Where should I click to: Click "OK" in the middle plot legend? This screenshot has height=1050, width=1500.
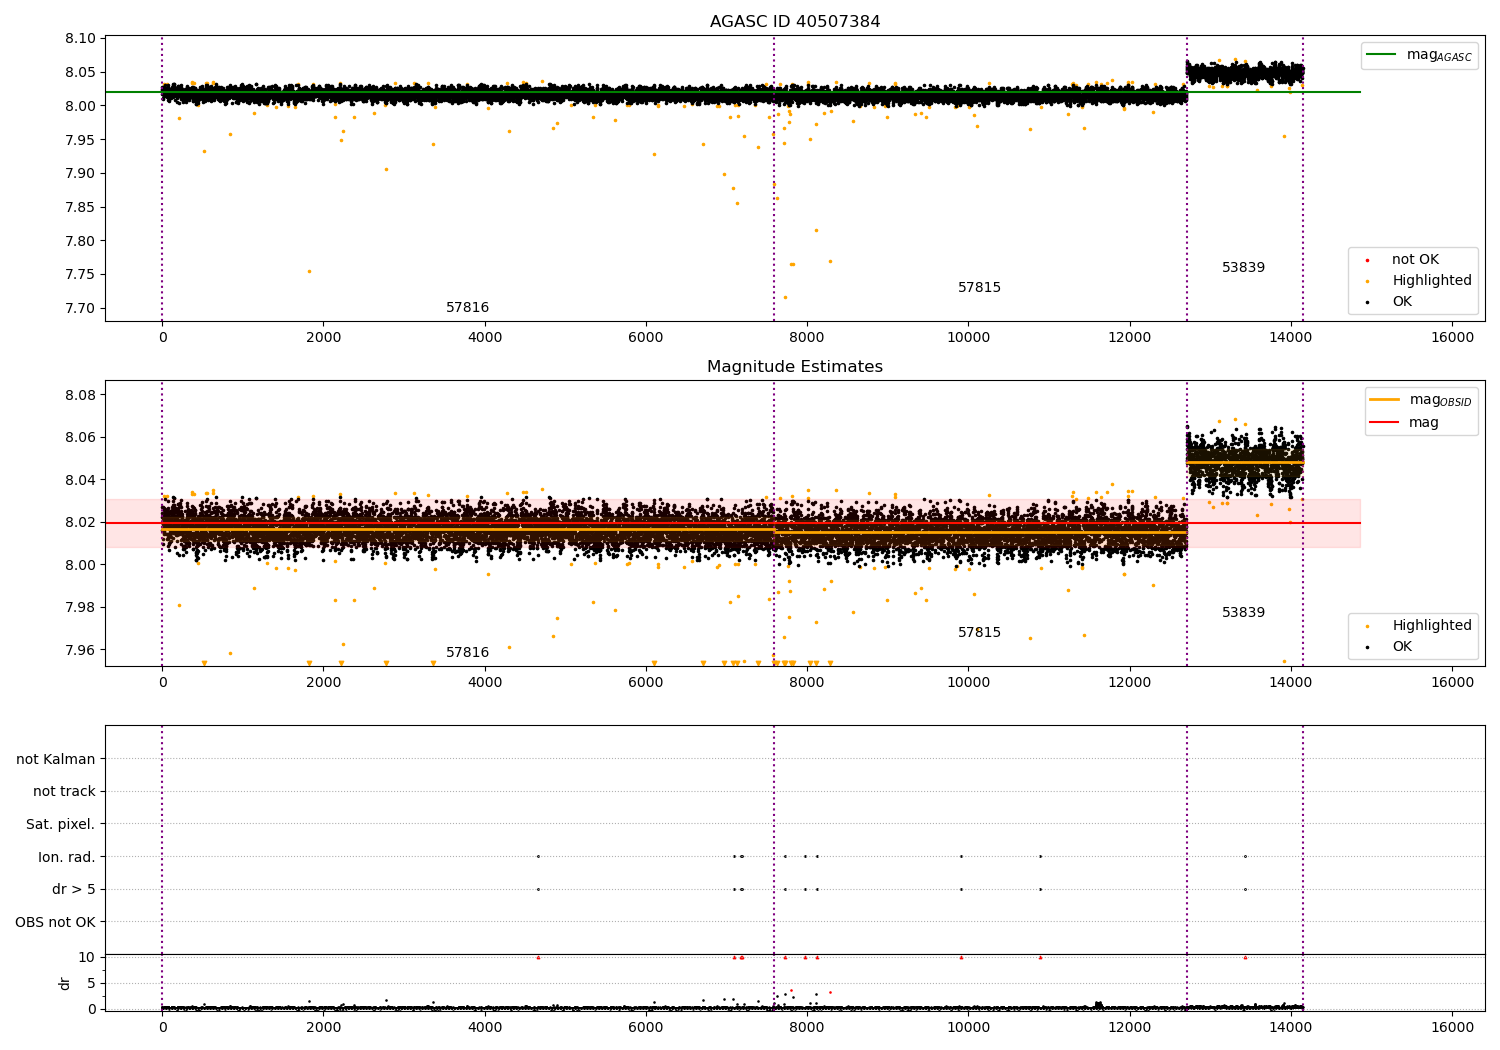(x=1402, y=647)
